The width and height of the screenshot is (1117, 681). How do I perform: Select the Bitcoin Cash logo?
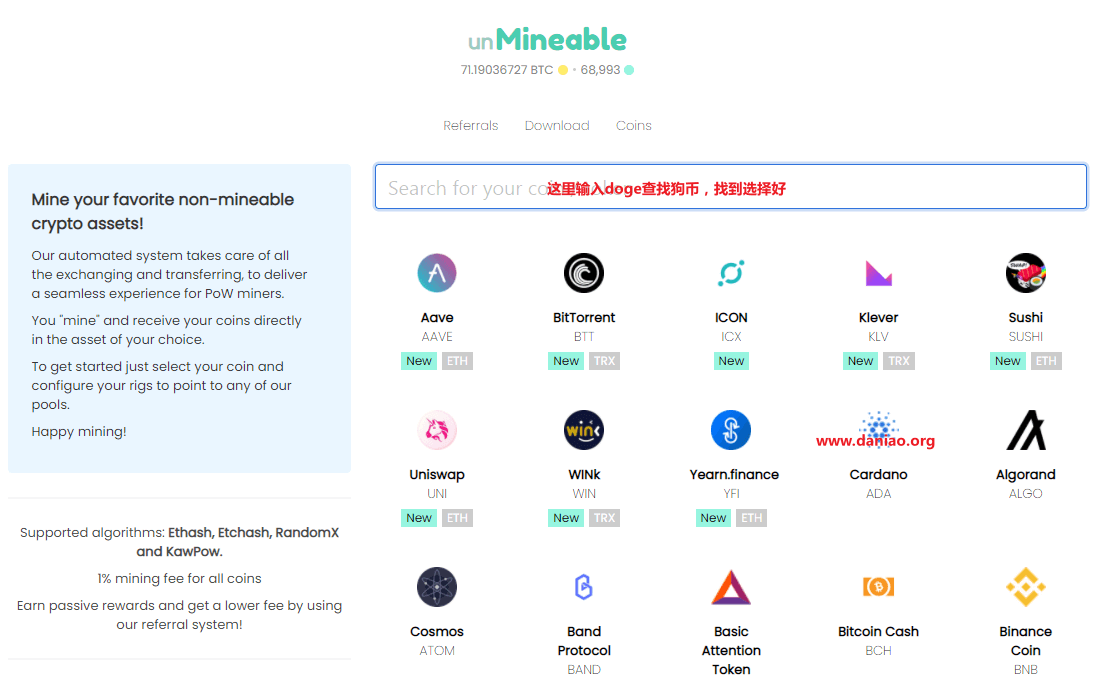pos(878,587)
